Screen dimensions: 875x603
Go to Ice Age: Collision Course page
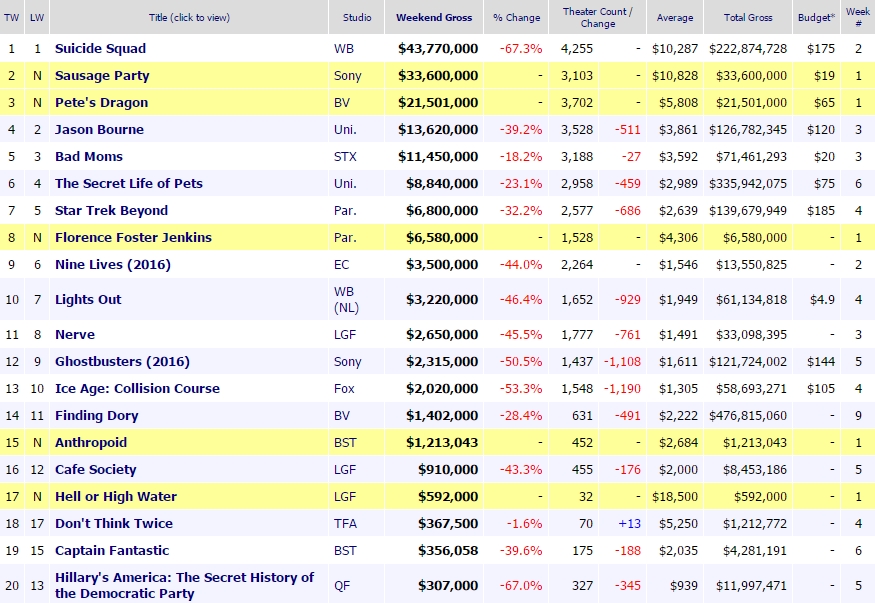pyautogui.click(x=137, y=389)
